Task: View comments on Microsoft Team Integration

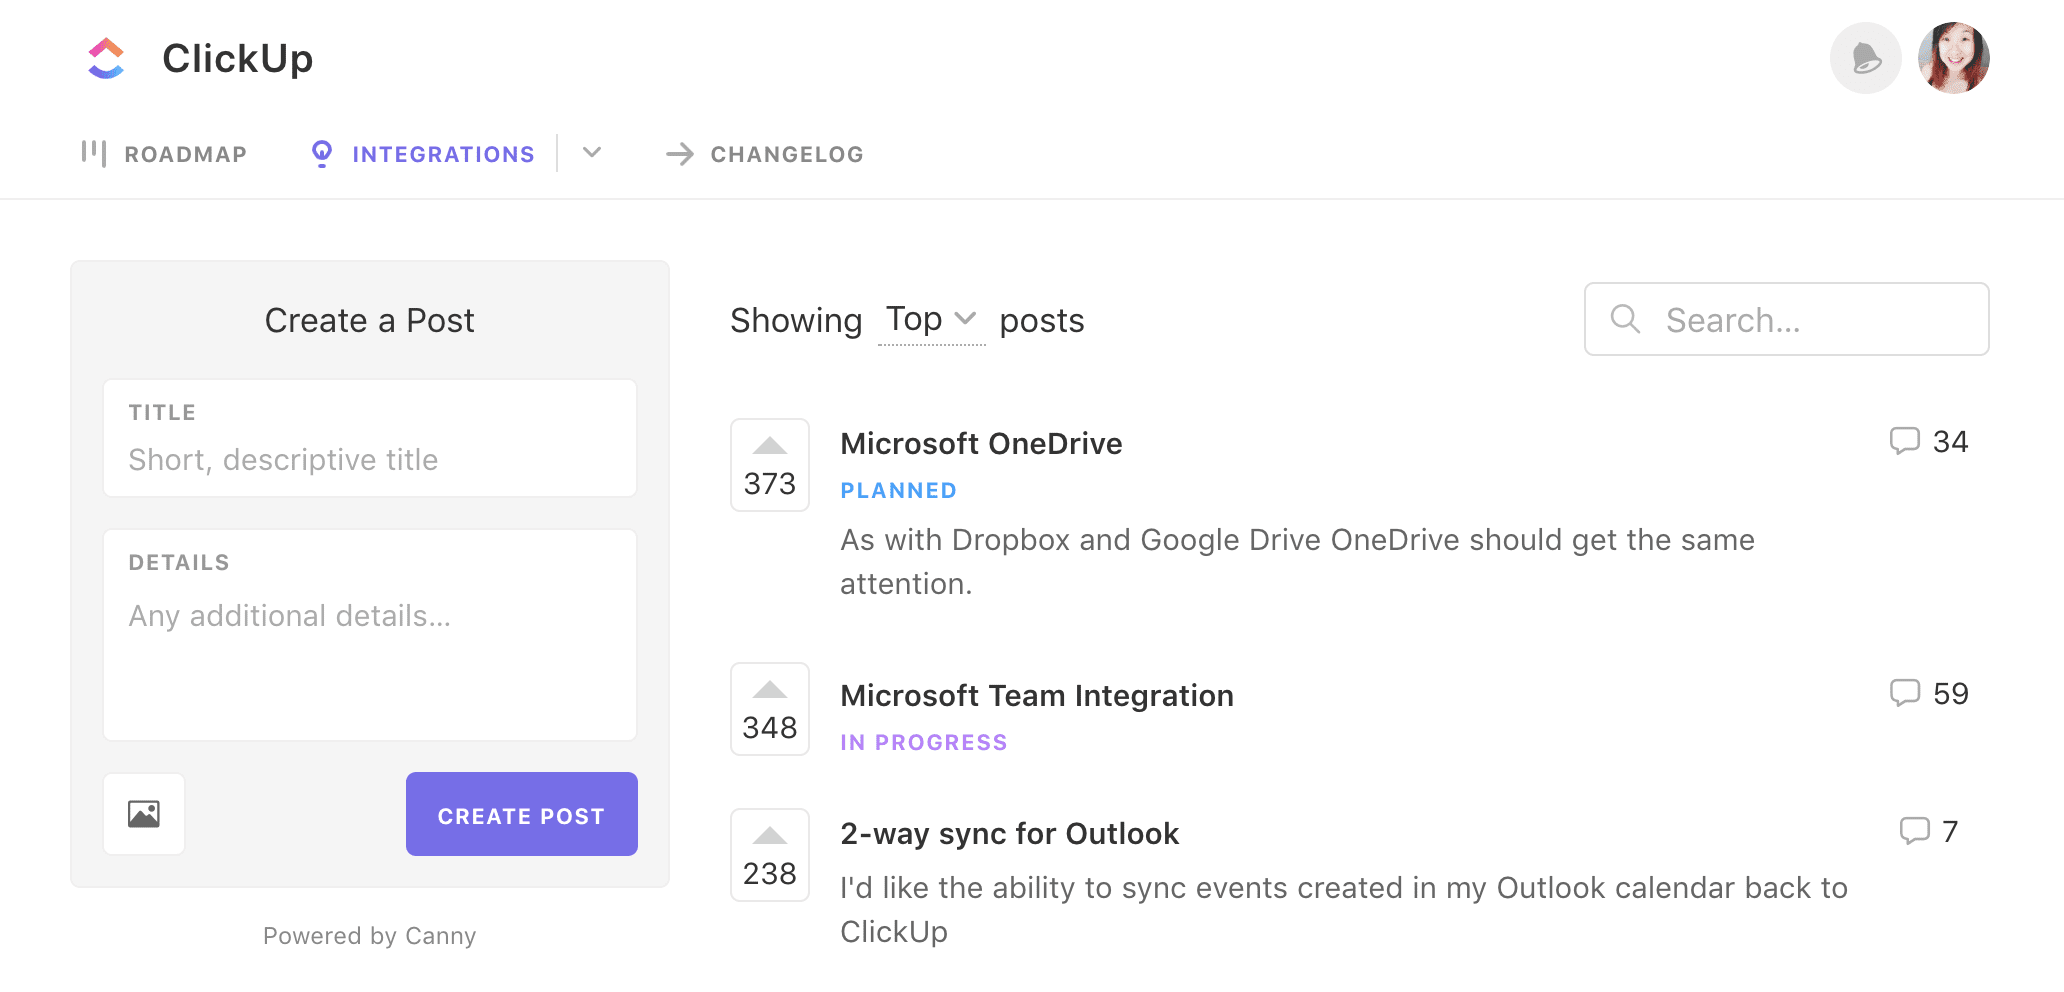Action: [1928, 693]
